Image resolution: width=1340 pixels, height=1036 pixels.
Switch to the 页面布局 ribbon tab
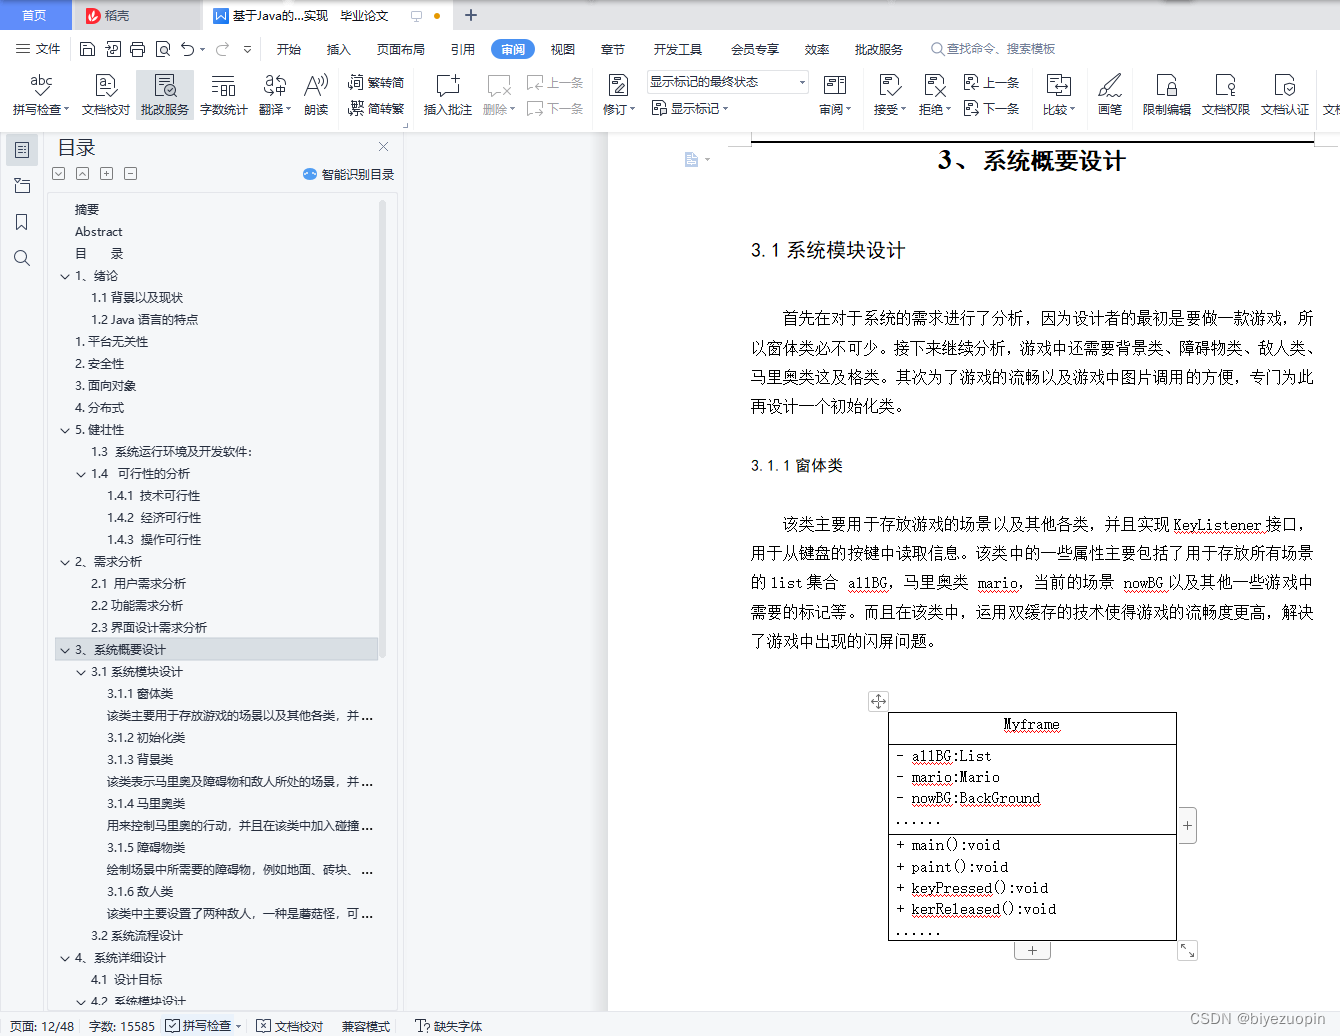tap(401, 49)
